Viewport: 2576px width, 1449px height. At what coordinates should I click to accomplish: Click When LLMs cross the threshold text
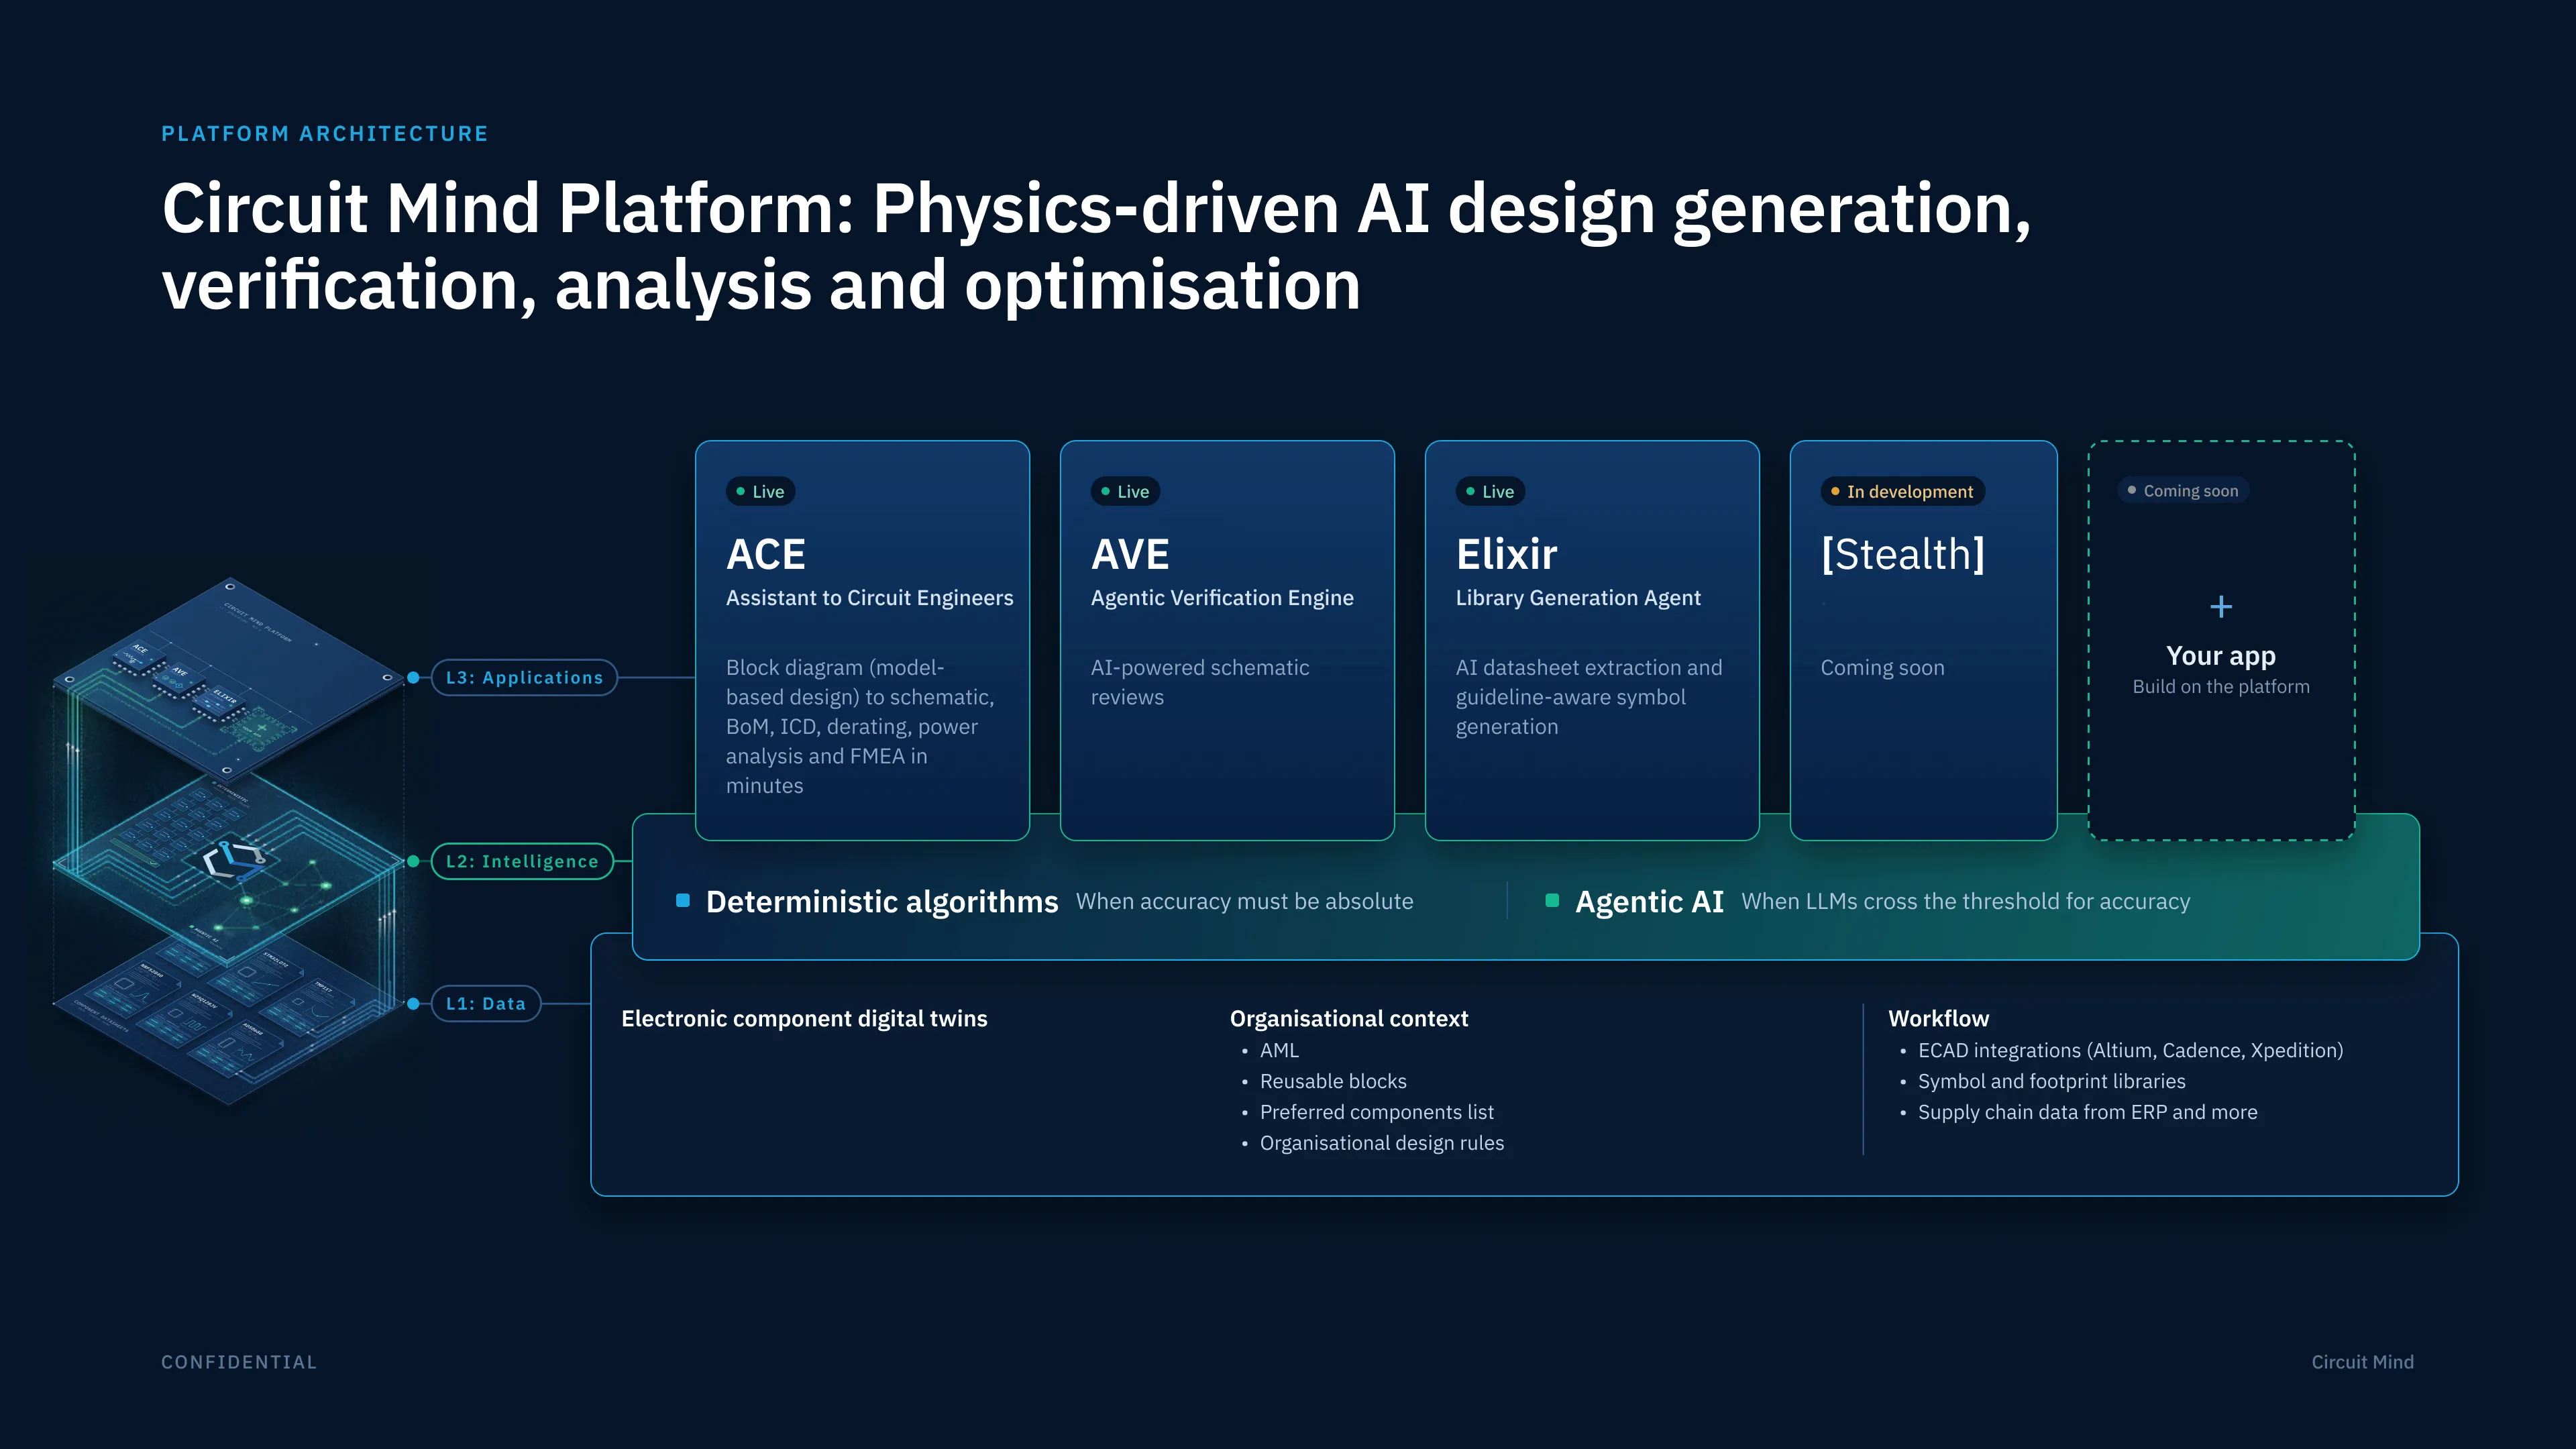(1965, 901)
